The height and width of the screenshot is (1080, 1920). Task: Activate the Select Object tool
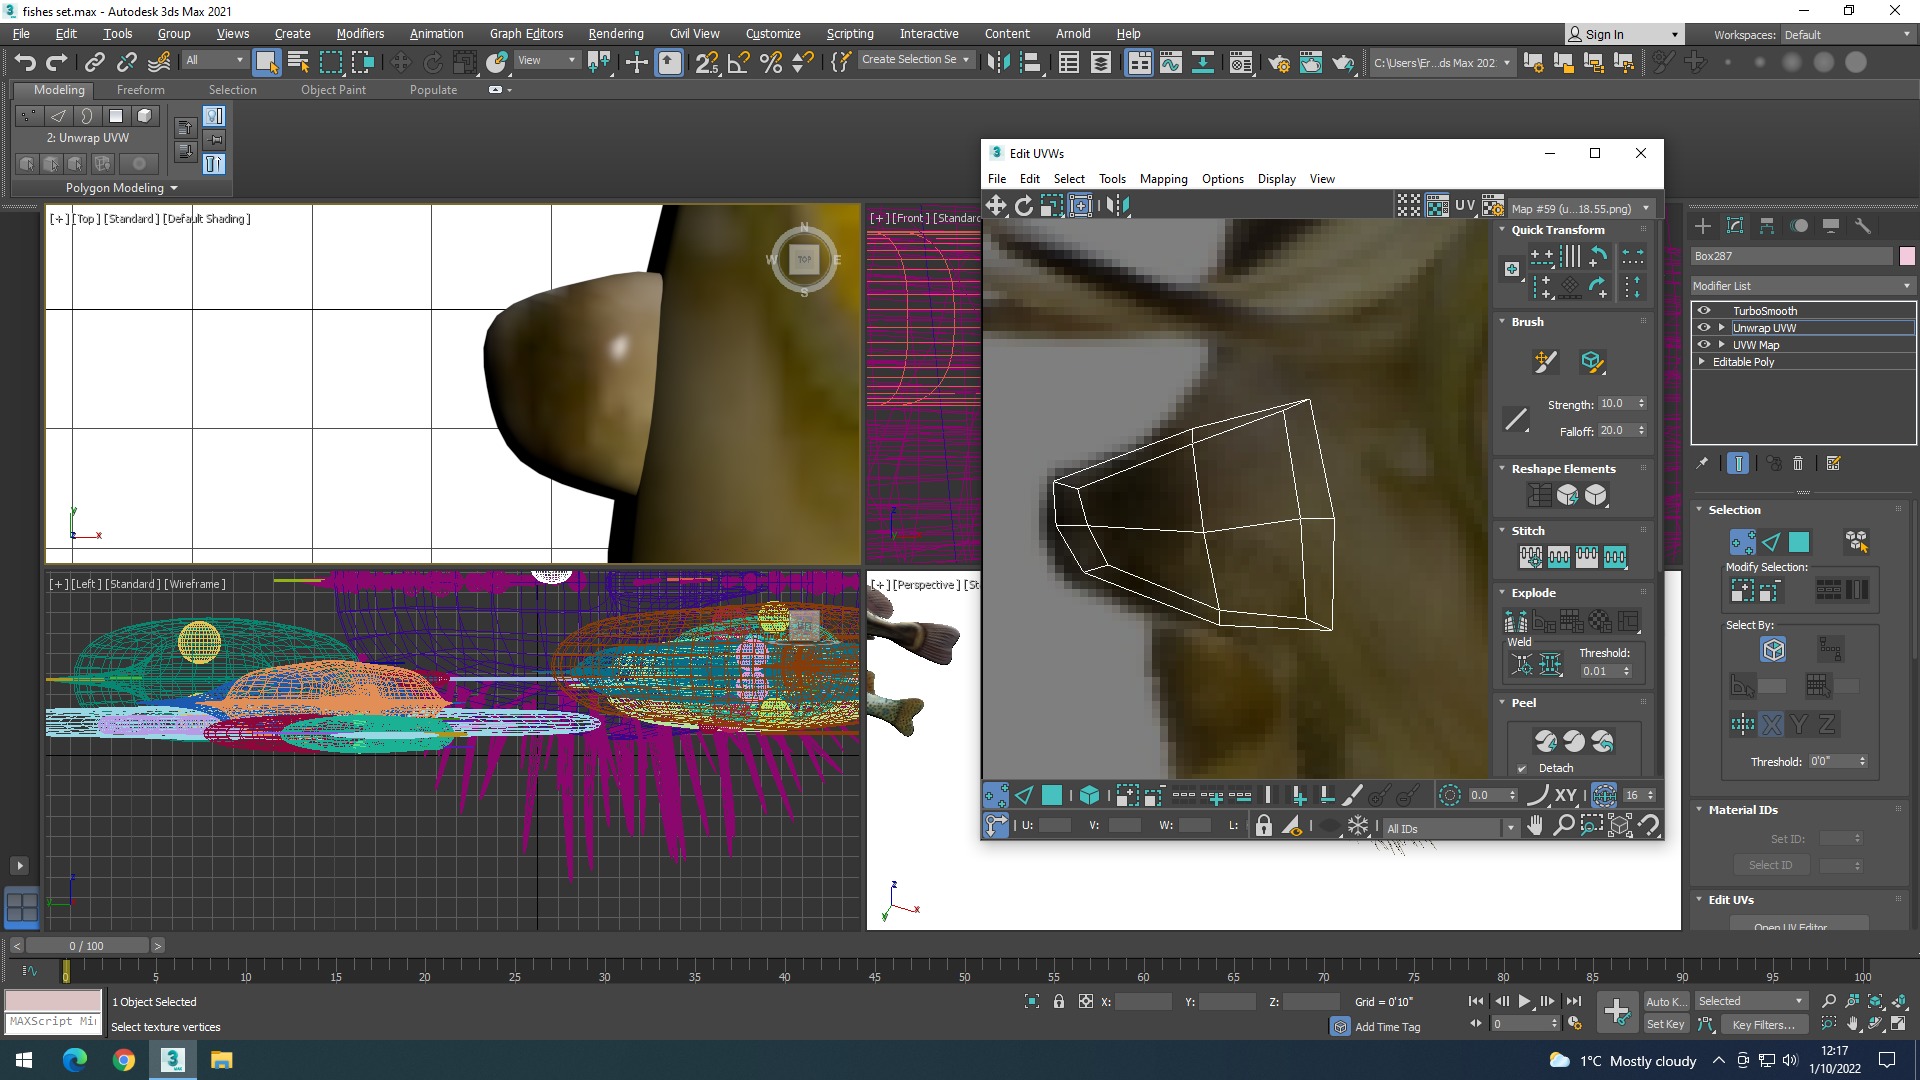coord(266,62)
